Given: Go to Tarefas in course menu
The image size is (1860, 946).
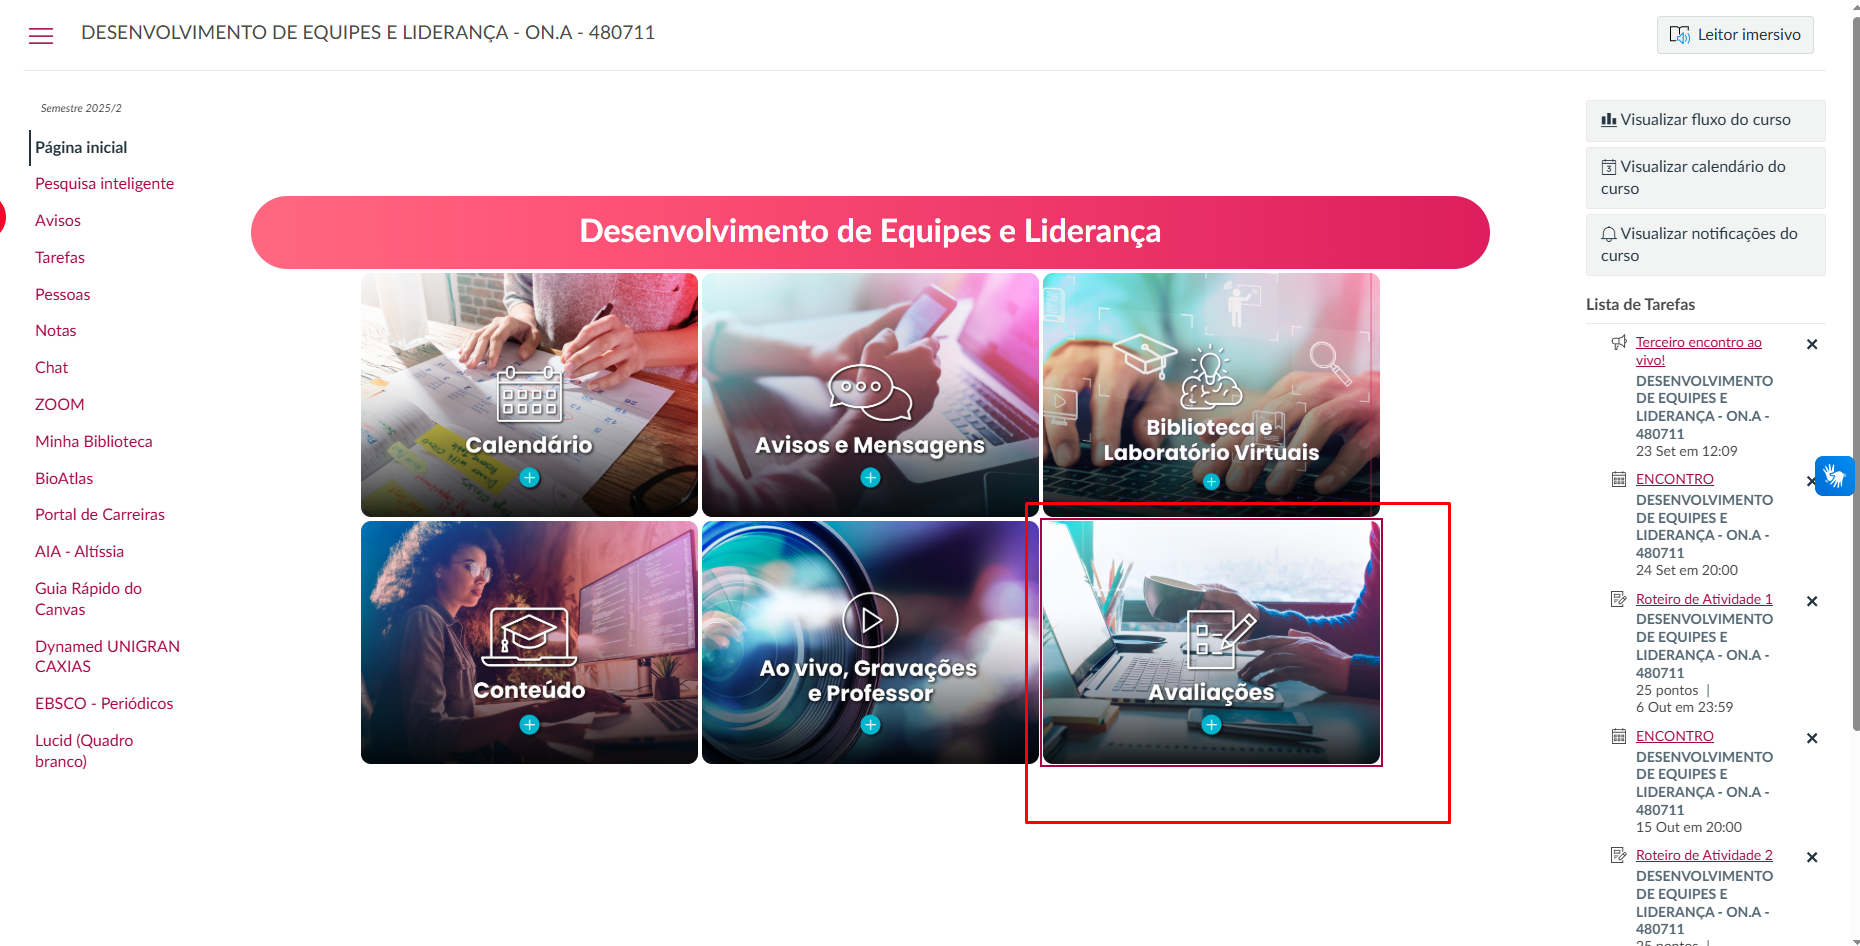Looking at the screenshot, I should click(x=60, y=258).
